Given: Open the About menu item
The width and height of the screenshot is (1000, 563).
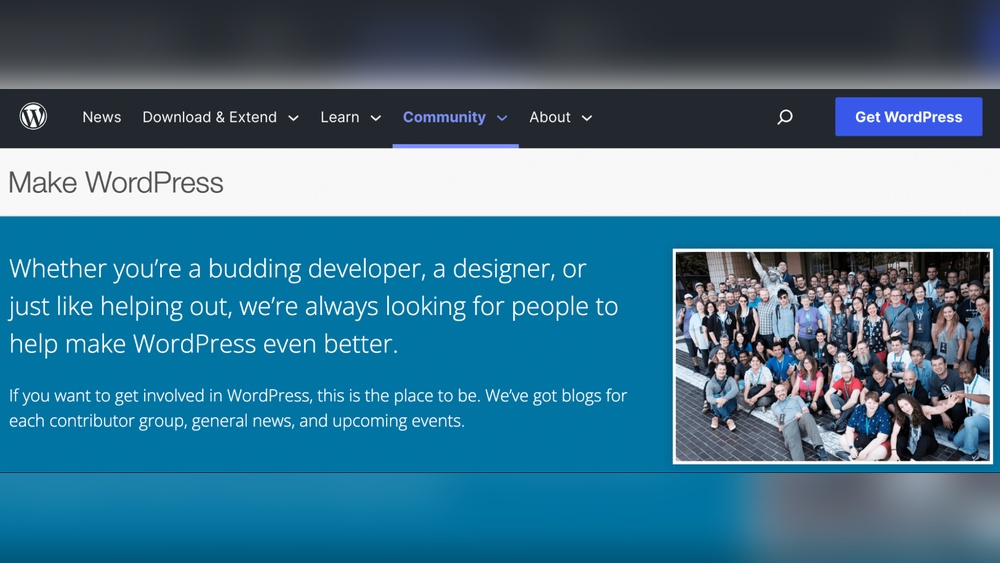Looking at the screenshot, I should (x=549, y=117).
